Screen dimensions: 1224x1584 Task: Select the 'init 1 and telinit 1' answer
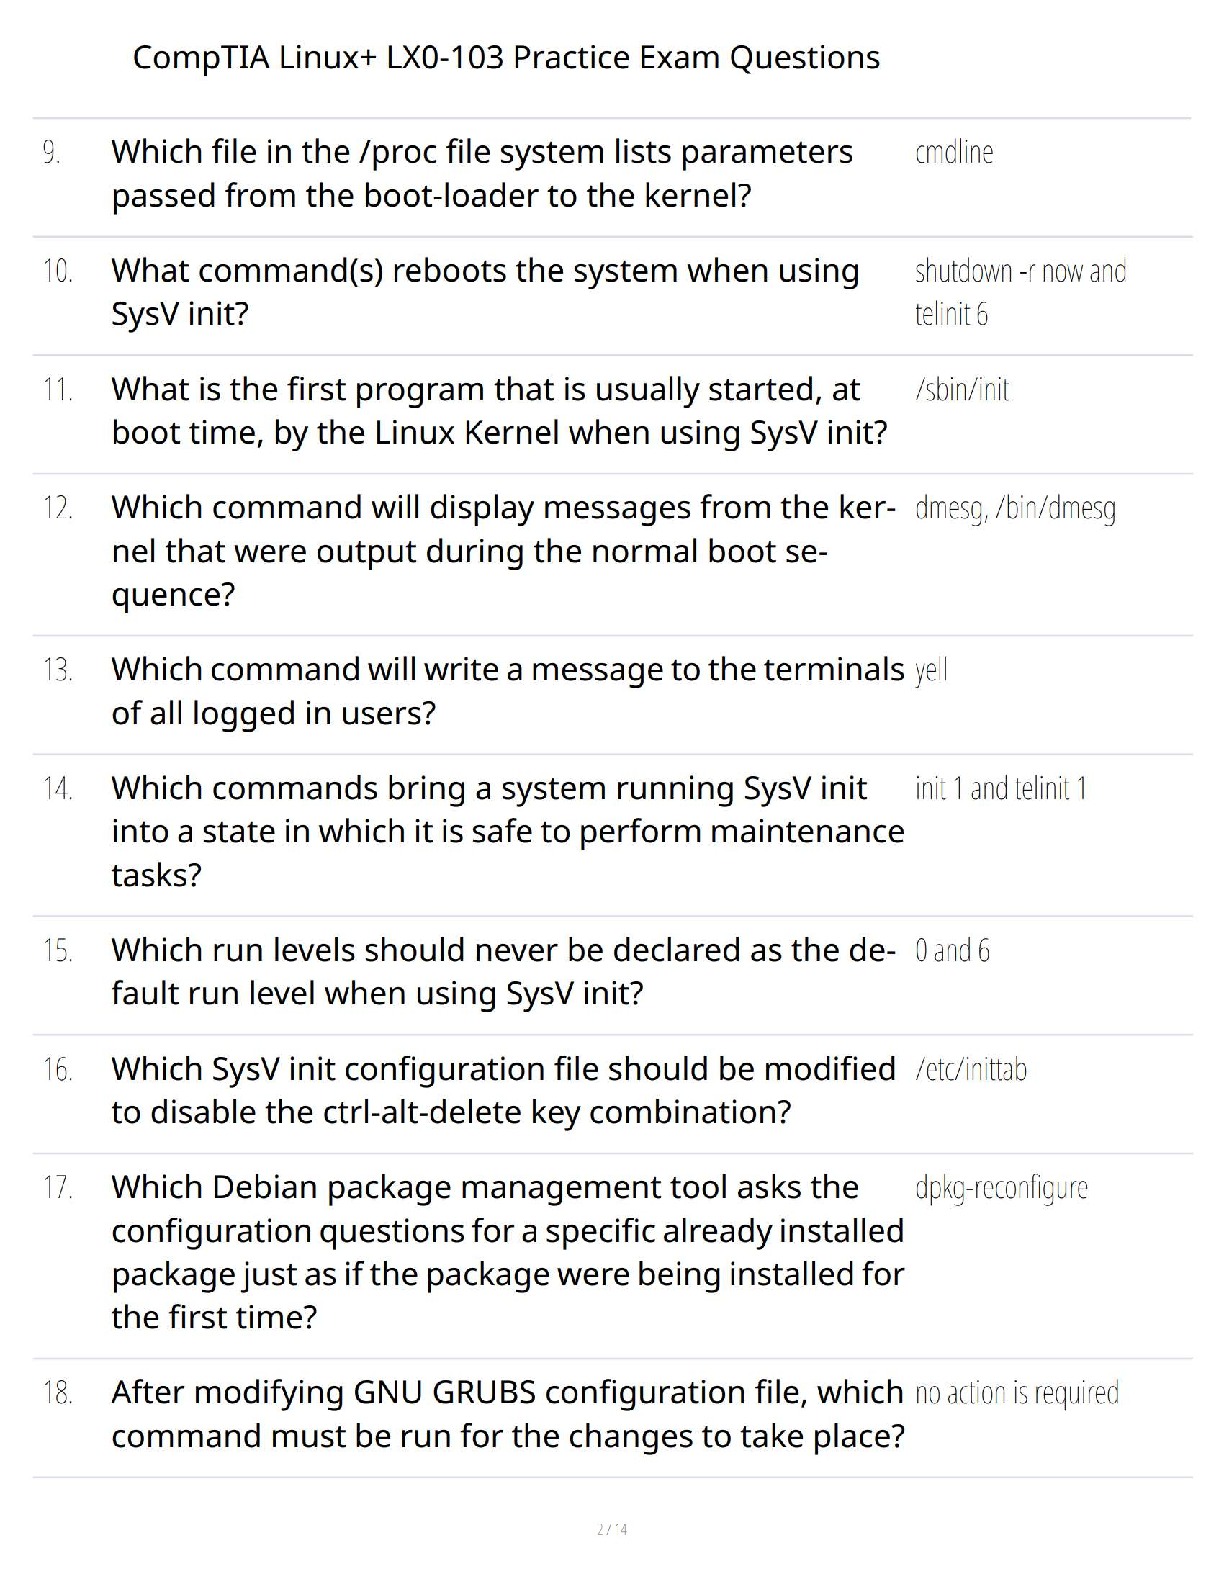click(x=1000, y=789)
